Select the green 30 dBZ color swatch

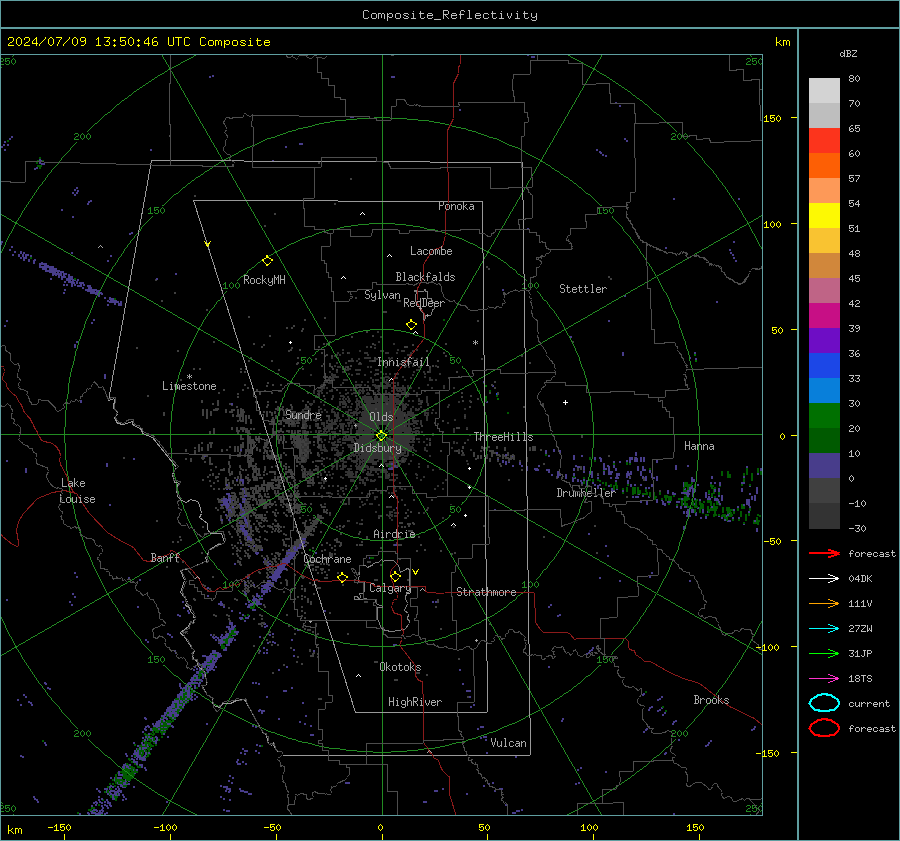(x=824, y=415)
